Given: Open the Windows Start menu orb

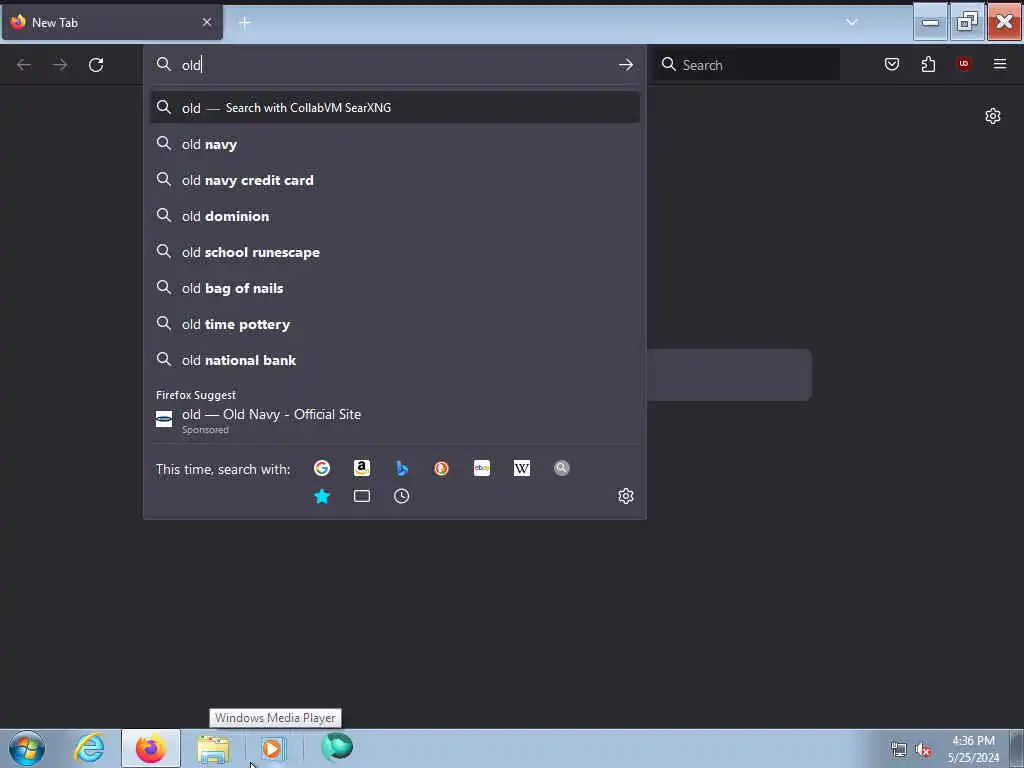Looking at the screenshot, I should (27, 748).
